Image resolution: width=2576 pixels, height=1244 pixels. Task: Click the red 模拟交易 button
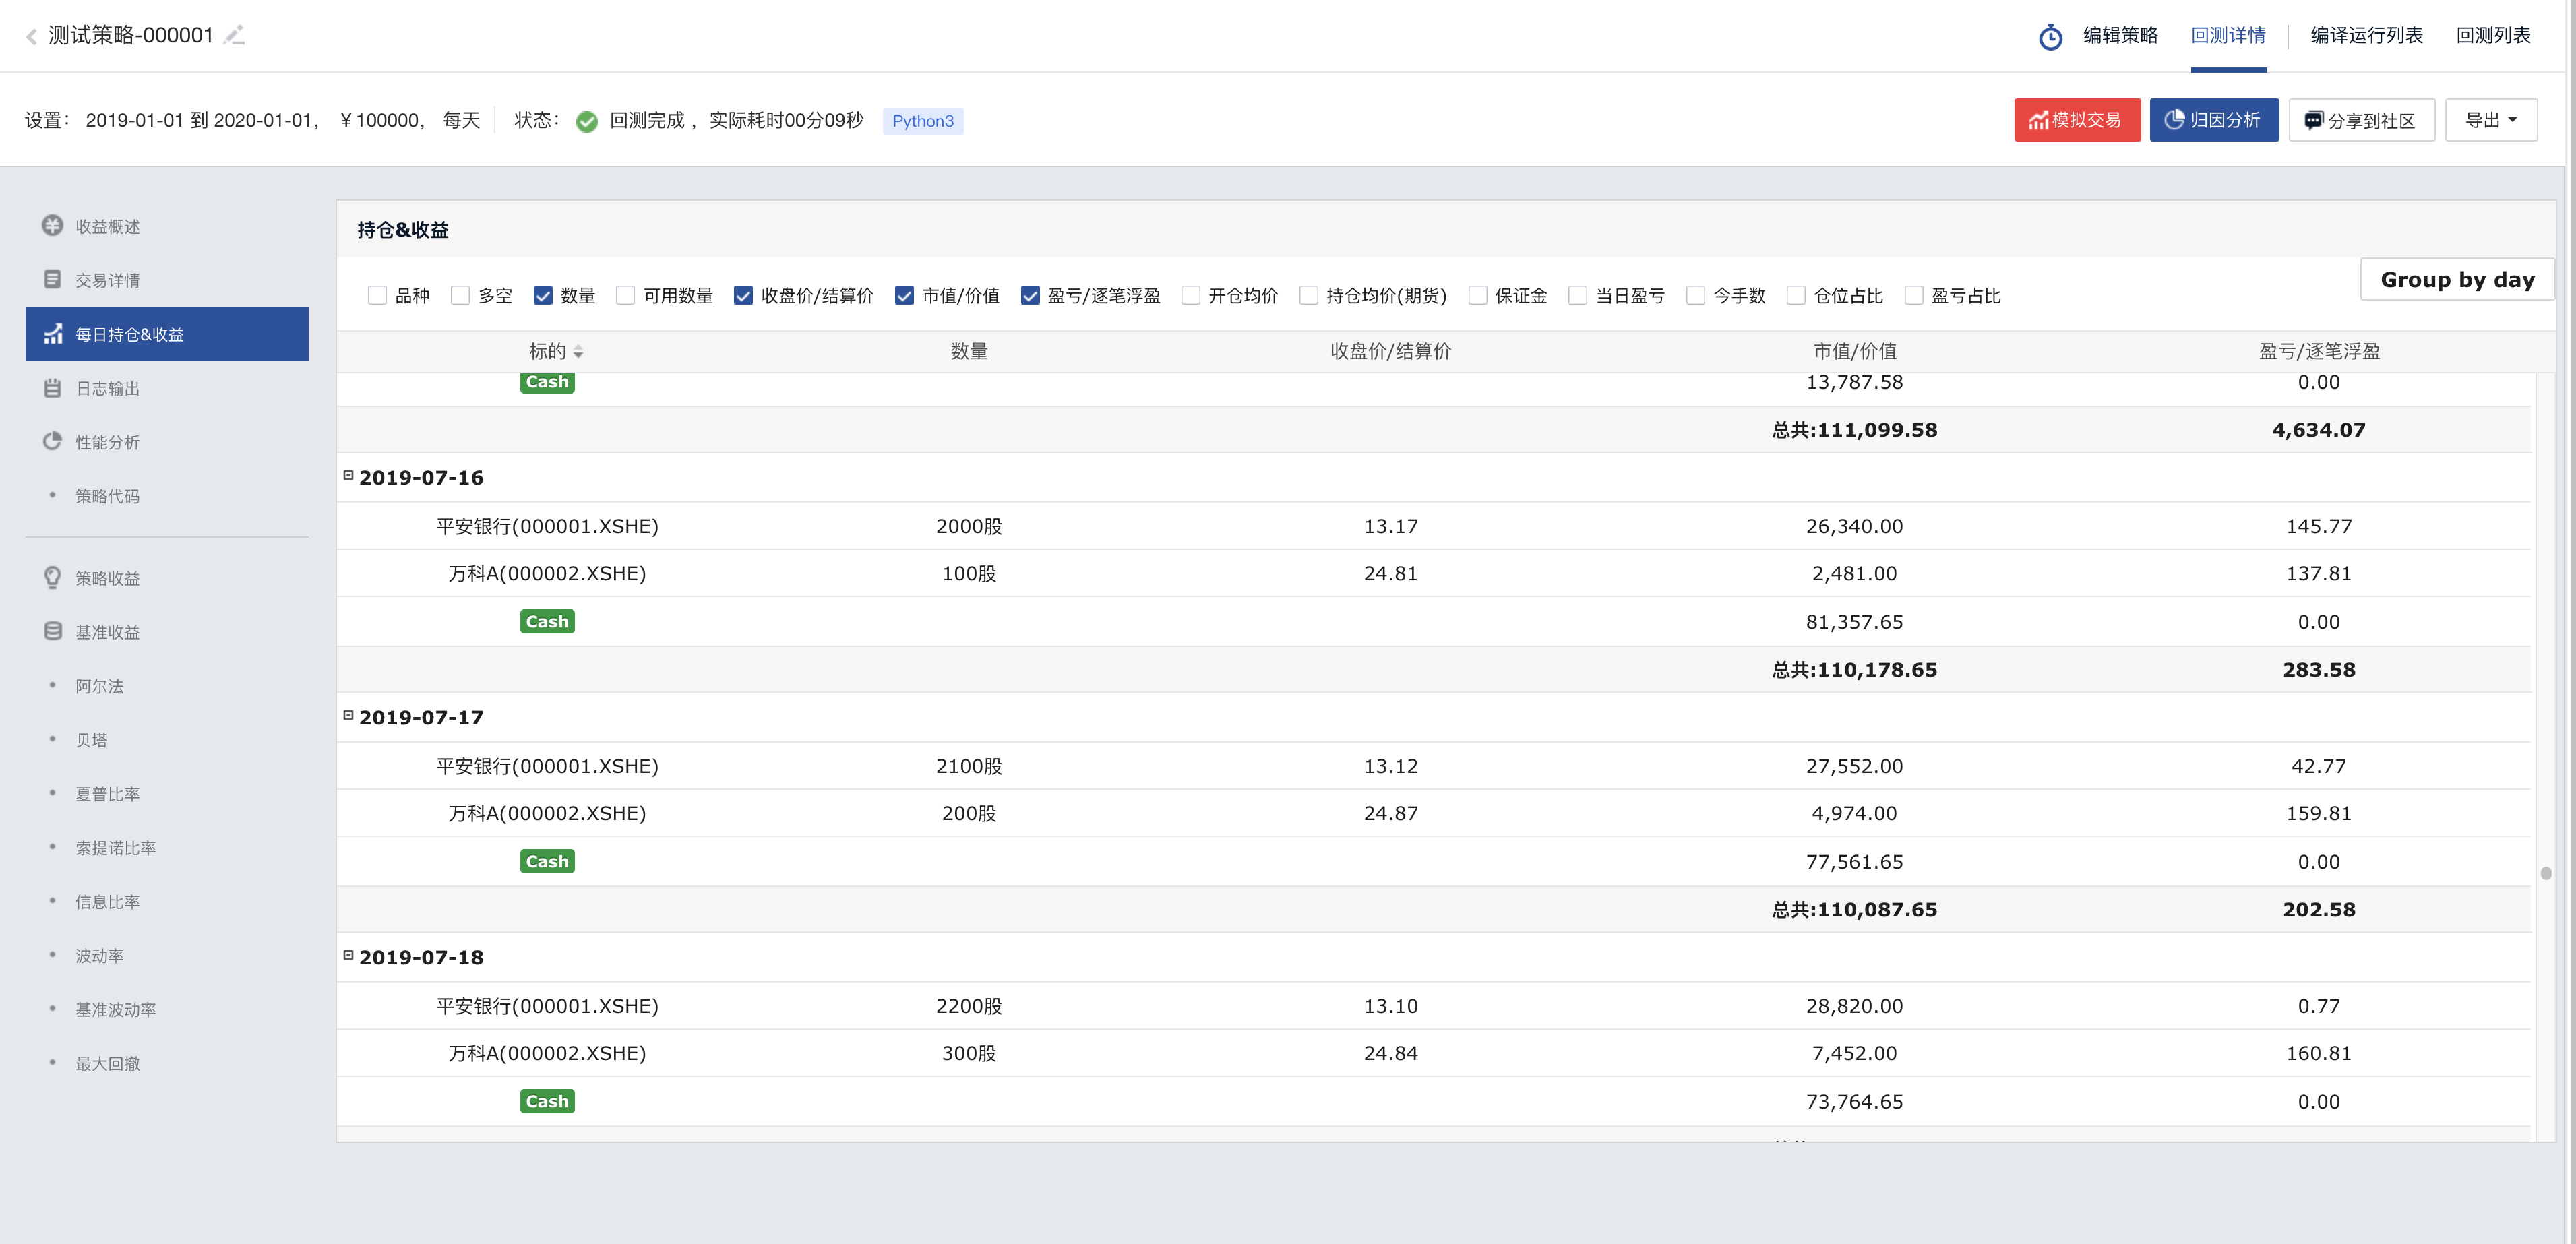tap(2076, 120)
